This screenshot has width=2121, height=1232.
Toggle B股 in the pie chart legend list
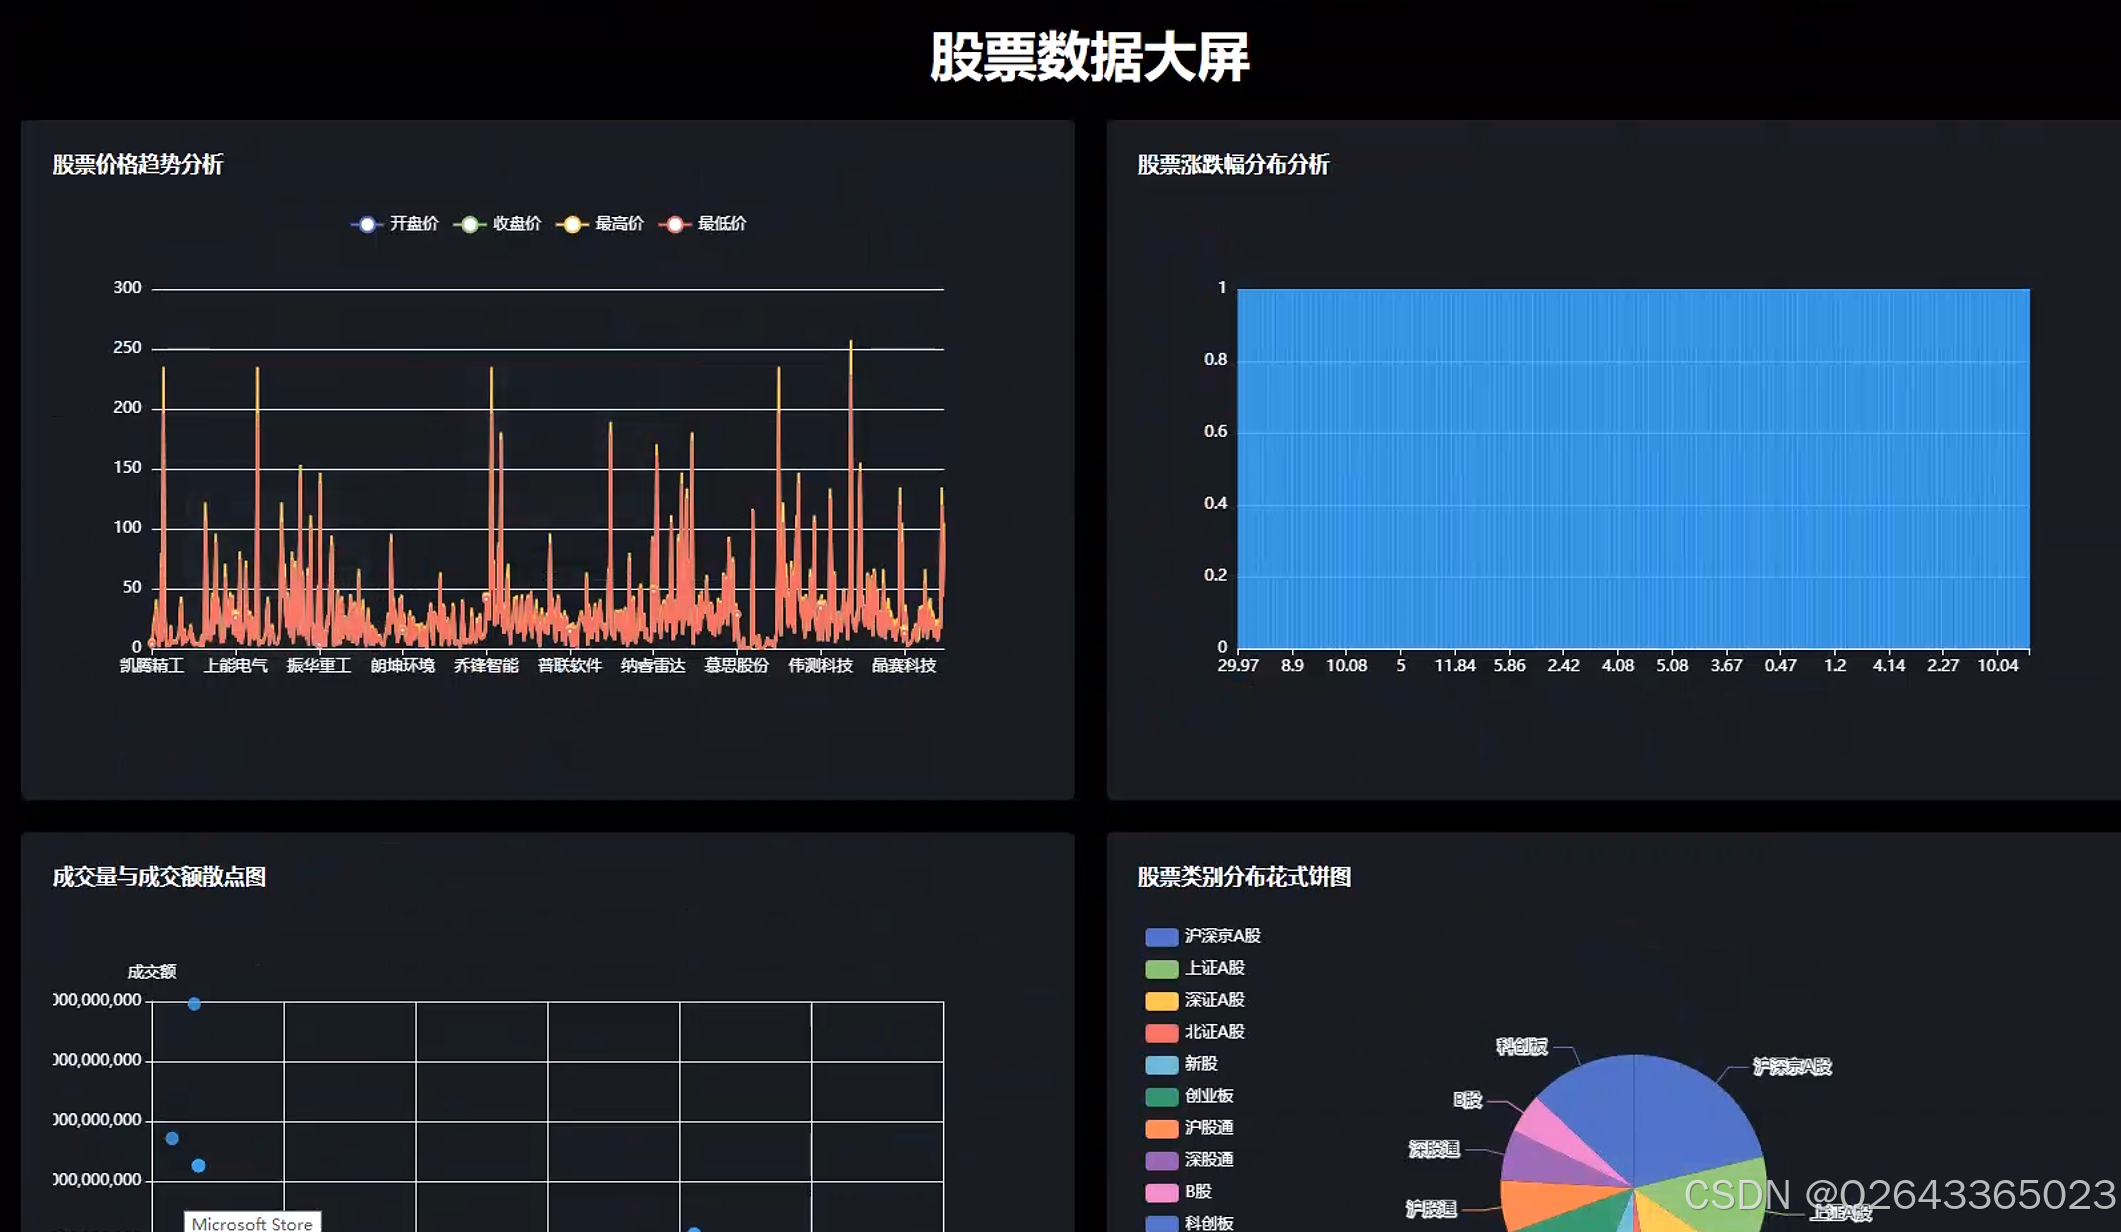[x=1179, y=1193]
